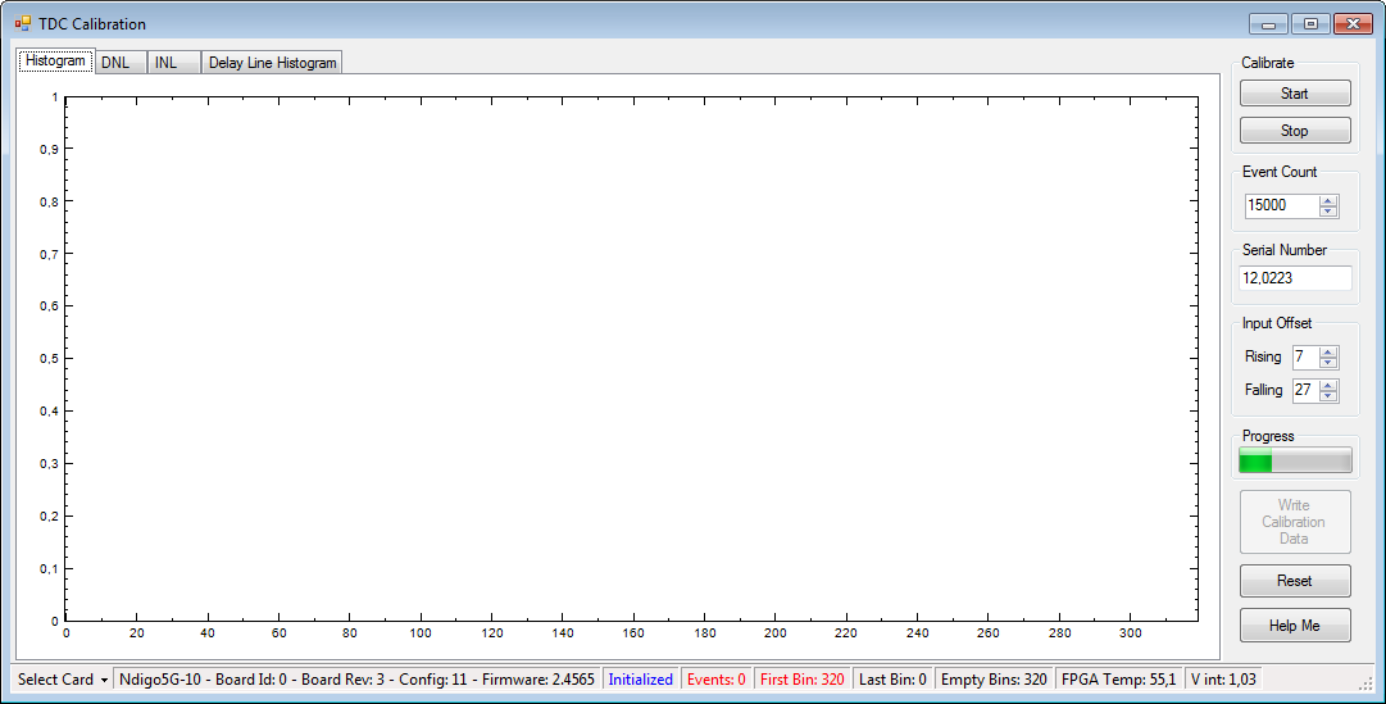This screenshot has width=1386, height=704.
Task: Increment the Falling input offset
Action: (1328, 385)
